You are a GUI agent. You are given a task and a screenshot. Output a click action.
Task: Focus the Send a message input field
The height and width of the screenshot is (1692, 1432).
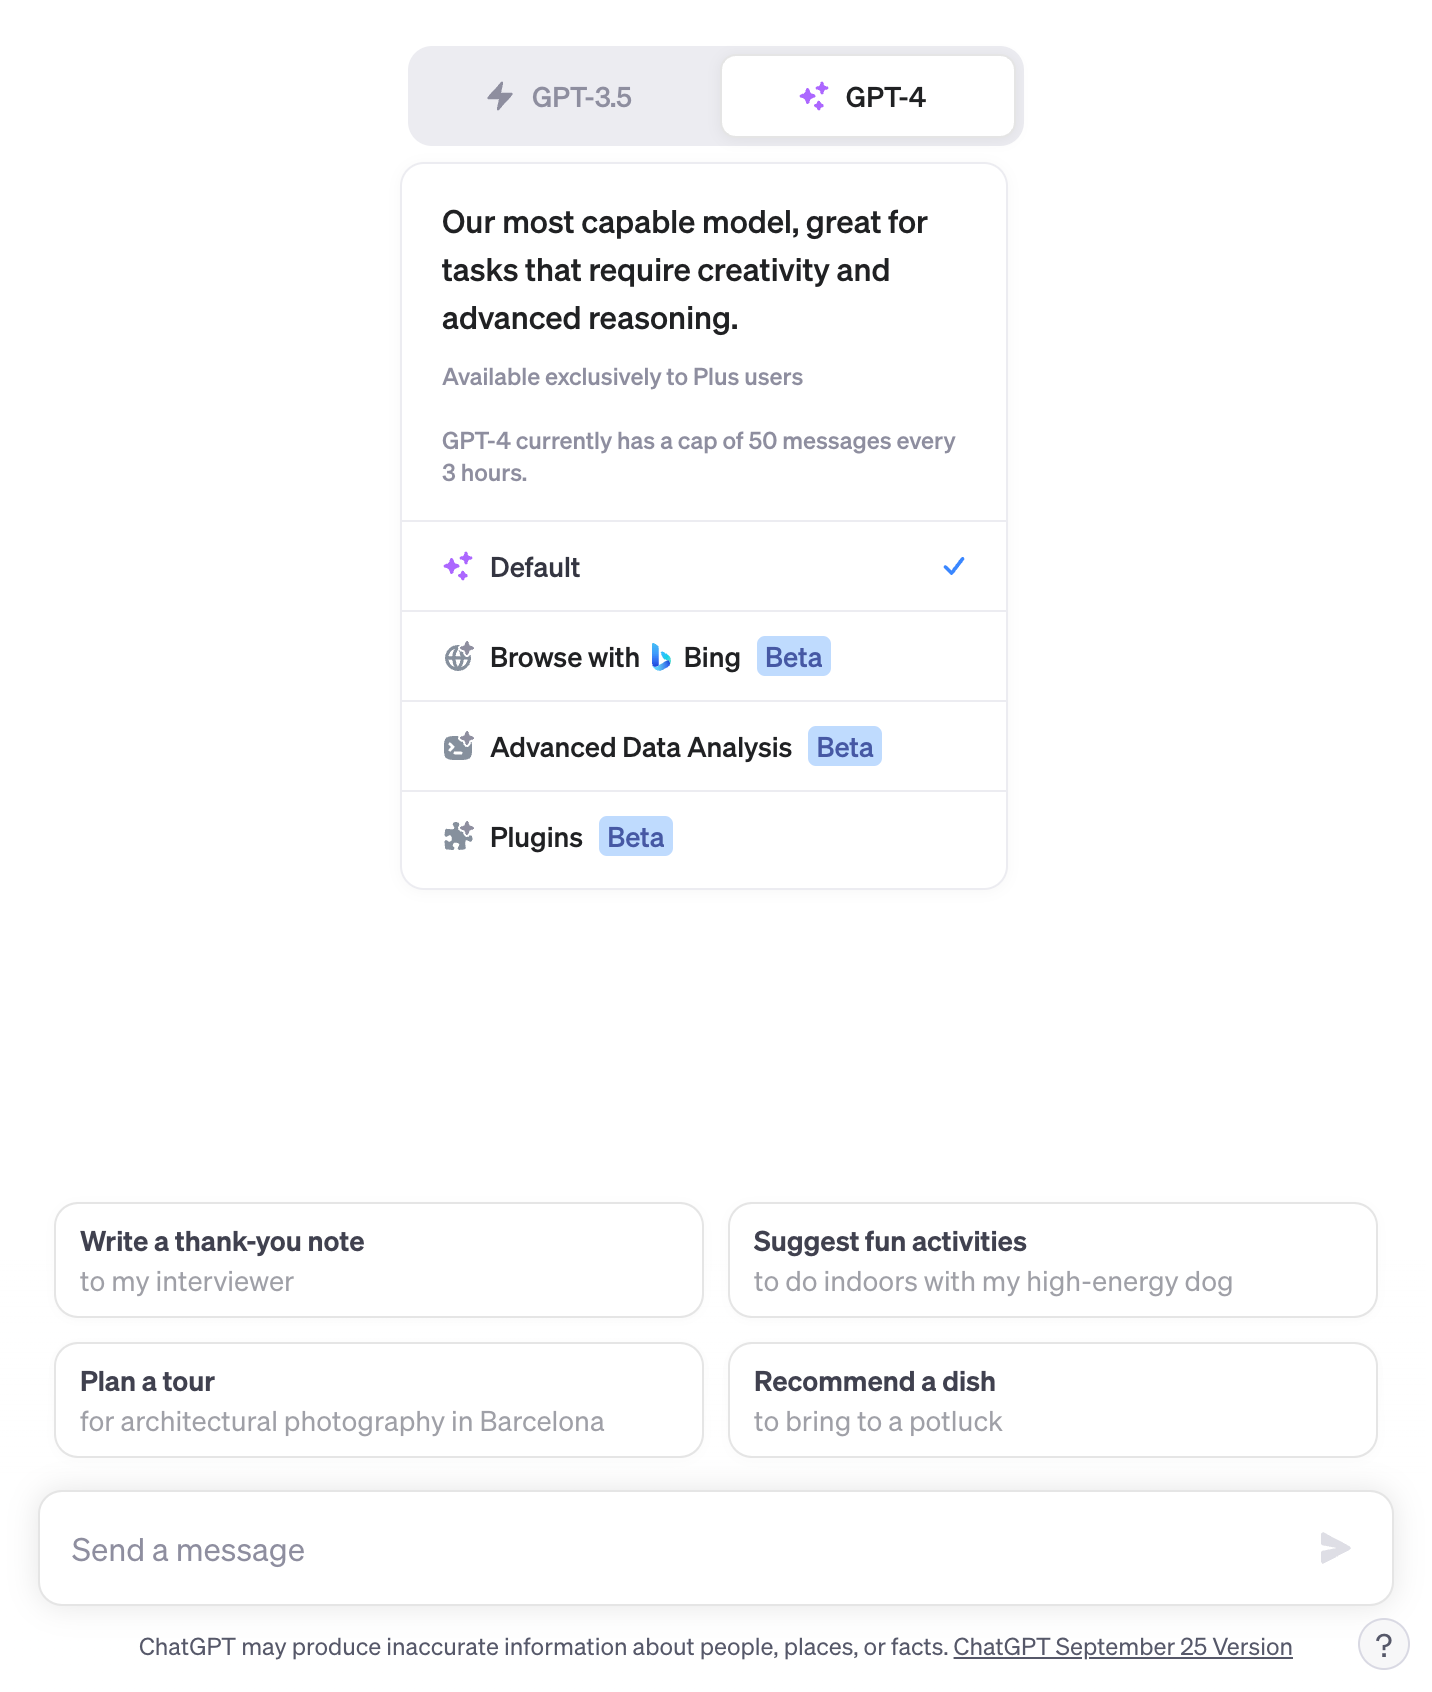coord(680,1549)
